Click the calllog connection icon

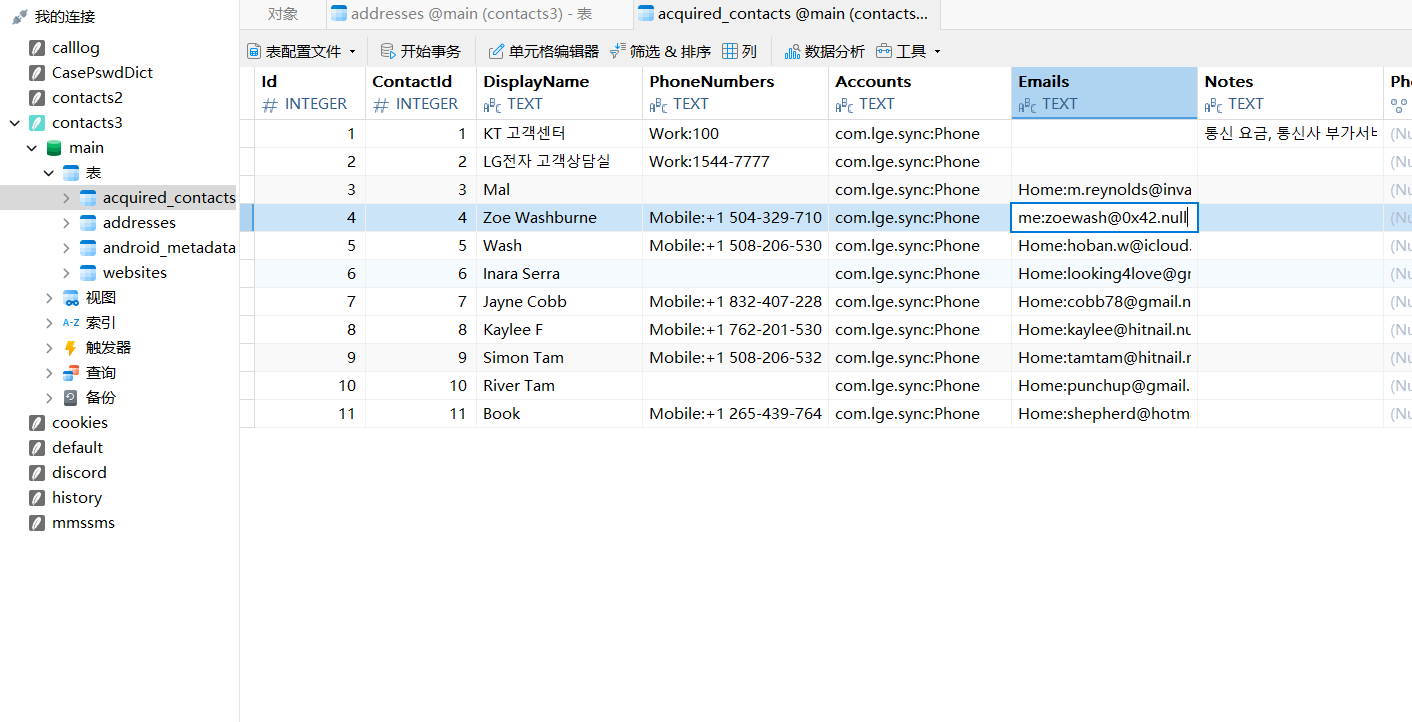click(x=37, y=48)
